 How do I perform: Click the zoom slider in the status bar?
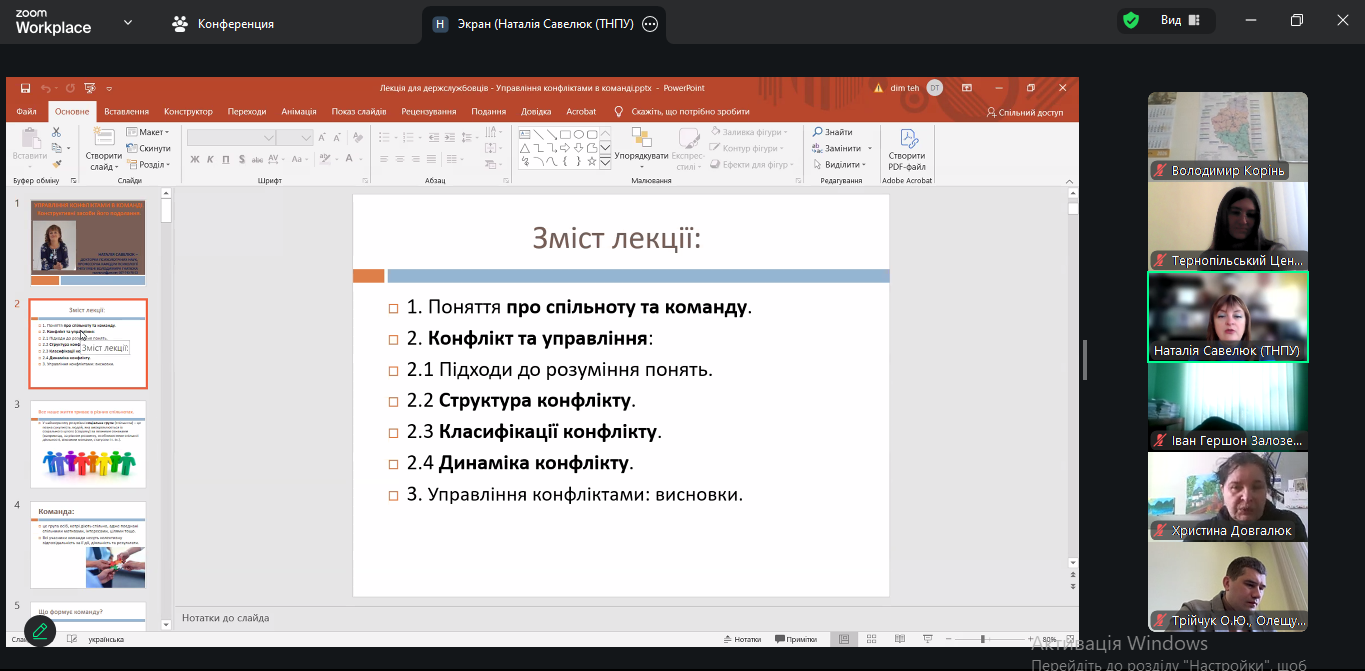coord(983,640)
